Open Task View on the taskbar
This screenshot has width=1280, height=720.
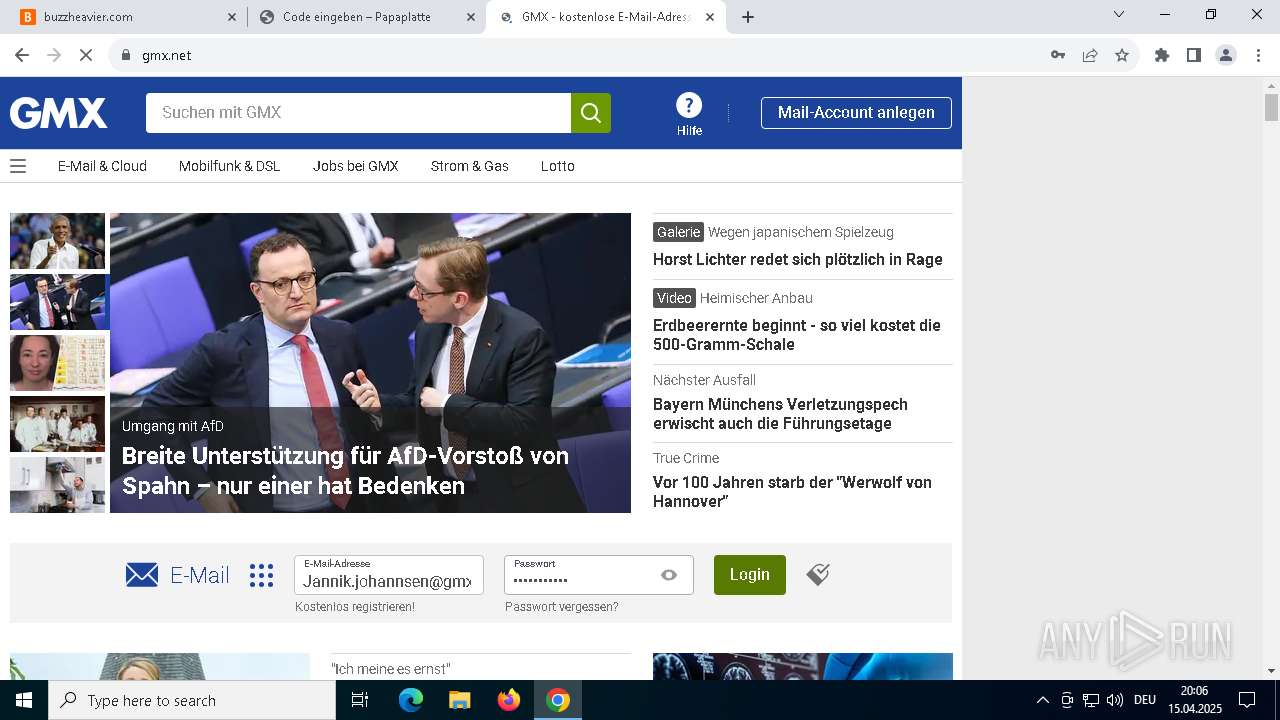360,700
